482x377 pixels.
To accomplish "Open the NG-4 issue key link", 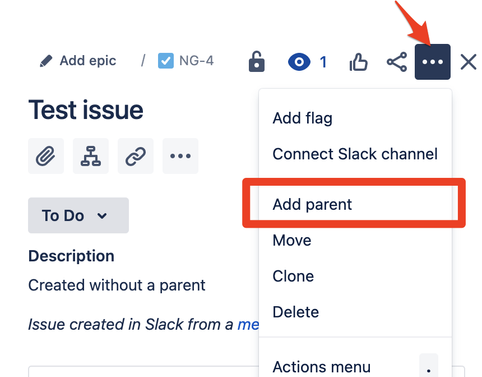I will (196, 61).
